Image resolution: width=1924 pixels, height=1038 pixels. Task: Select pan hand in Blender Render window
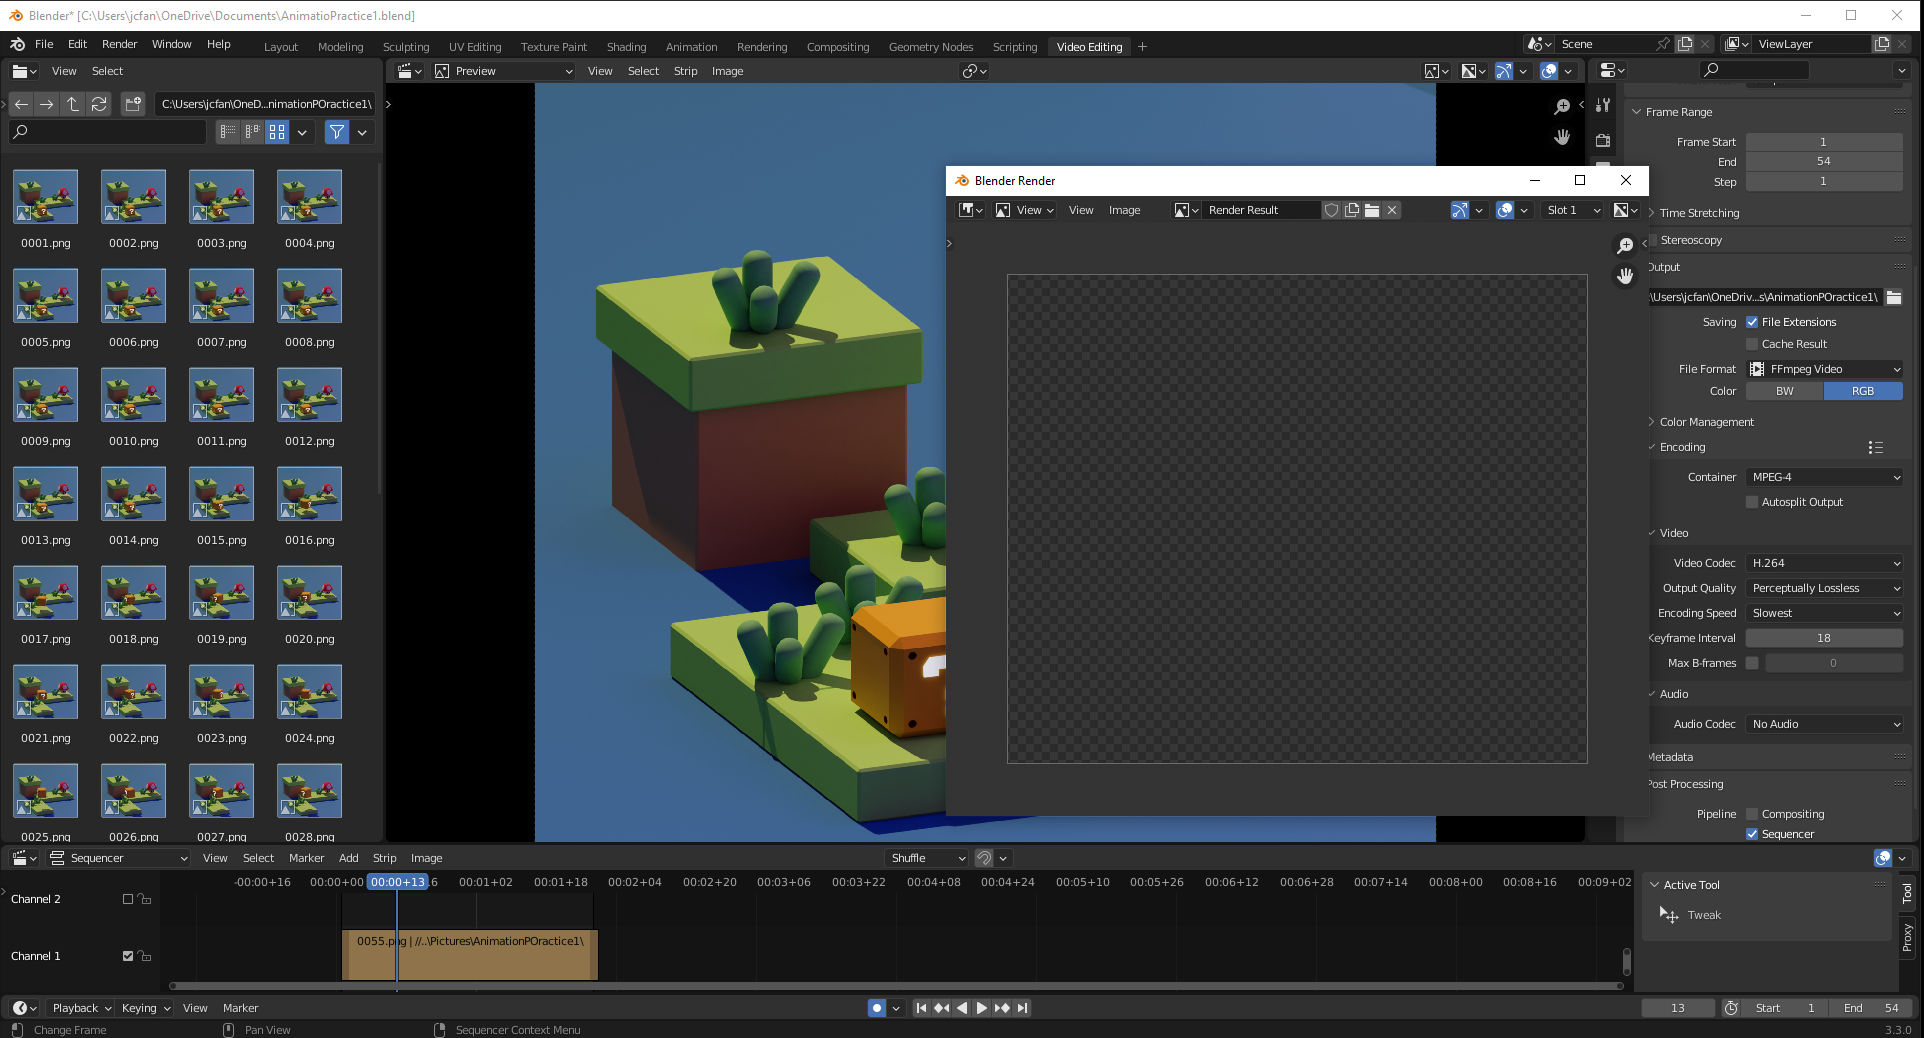[x=1625, y=276]
